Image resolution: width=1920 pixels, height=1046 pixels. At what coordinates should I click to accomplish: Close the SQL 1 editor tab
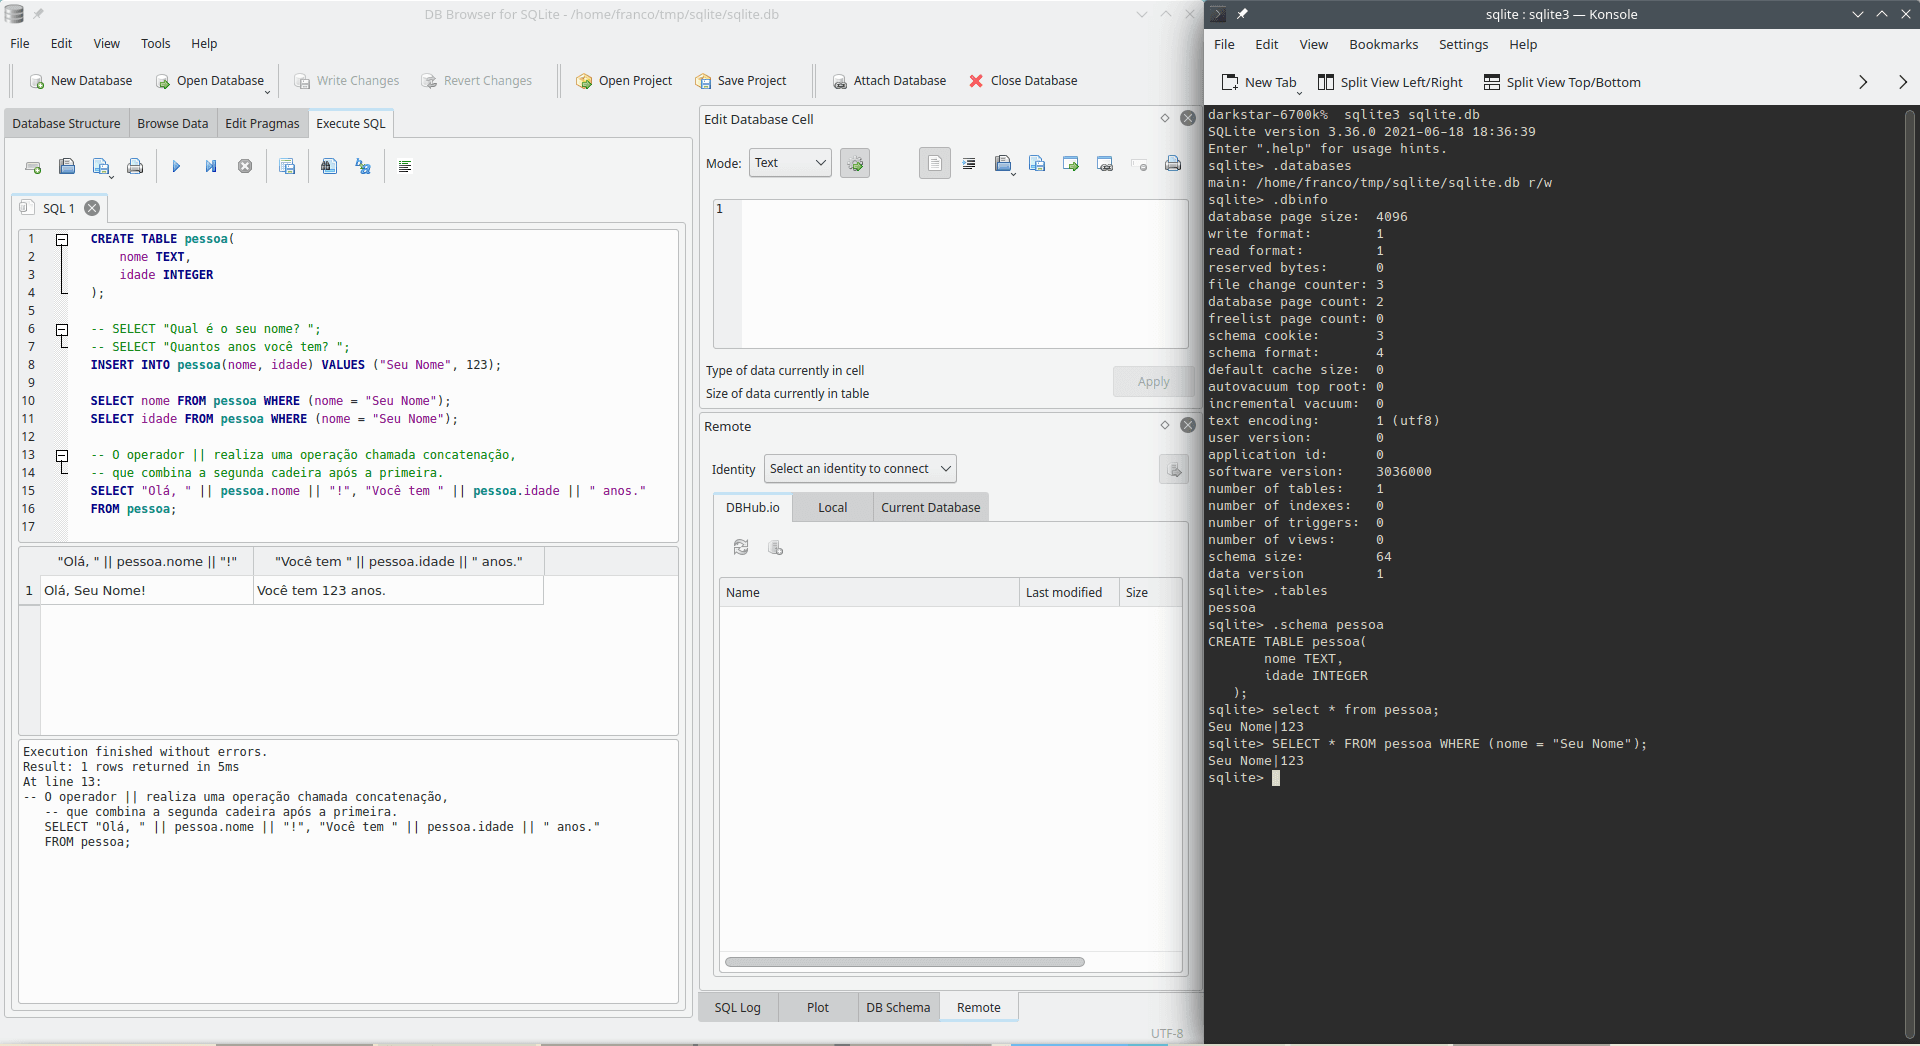point(92,208)
